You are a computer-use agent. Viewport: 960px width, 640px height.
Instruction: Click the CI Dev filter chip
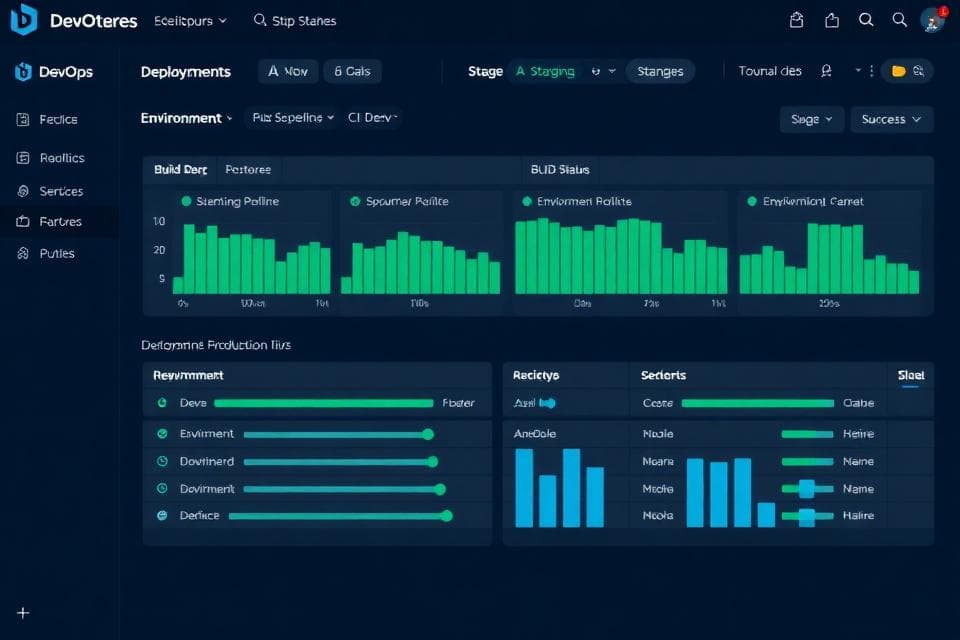point(372,117)
